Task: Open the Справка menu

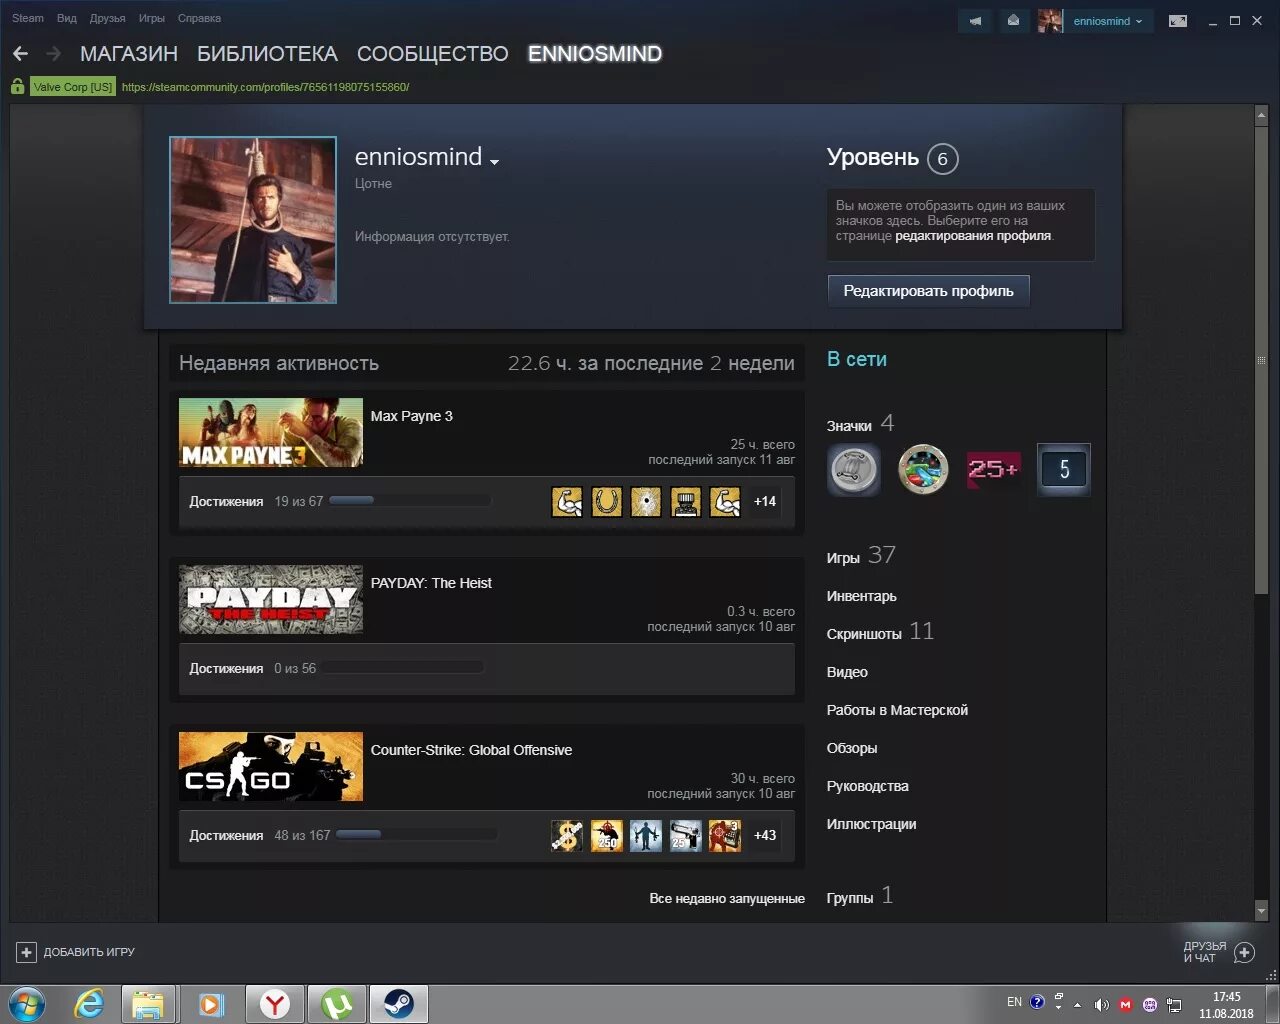Action: point(199,18)
